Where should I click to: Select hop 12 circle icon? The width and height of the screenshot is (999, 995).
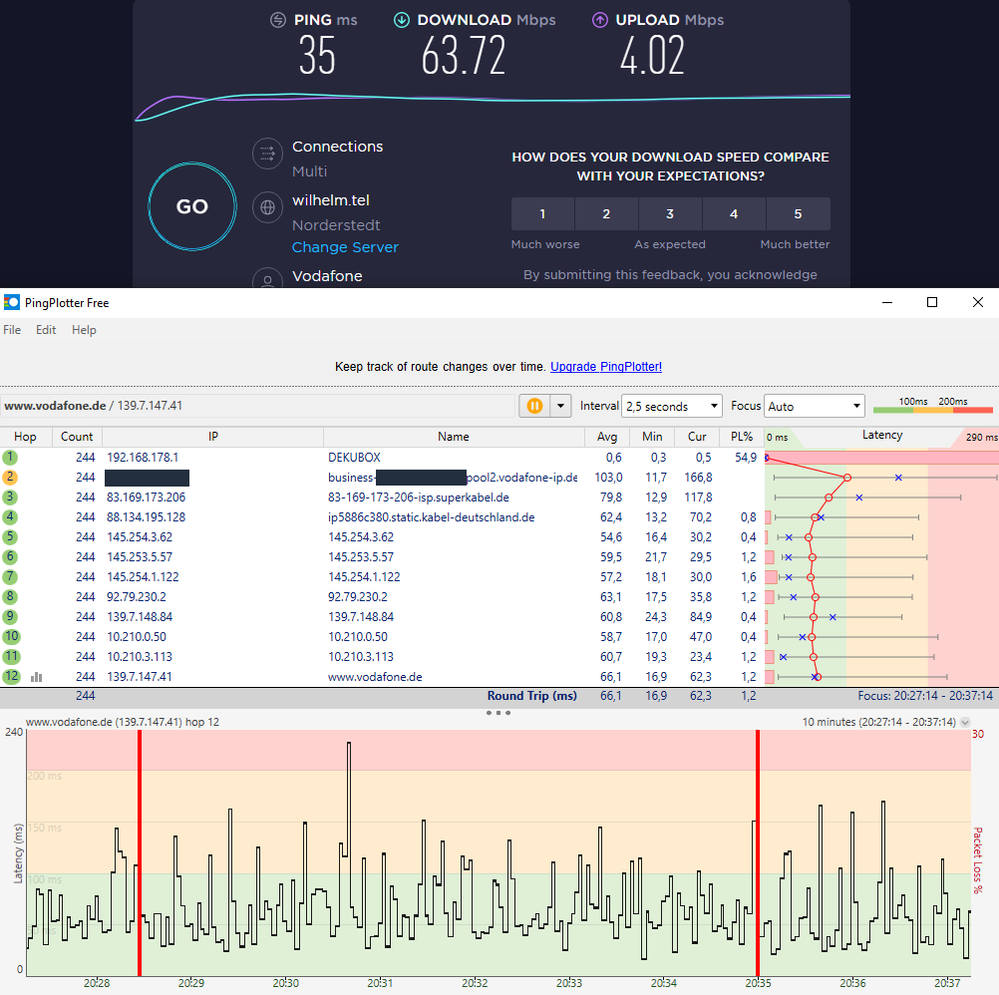tap(11, 676)
